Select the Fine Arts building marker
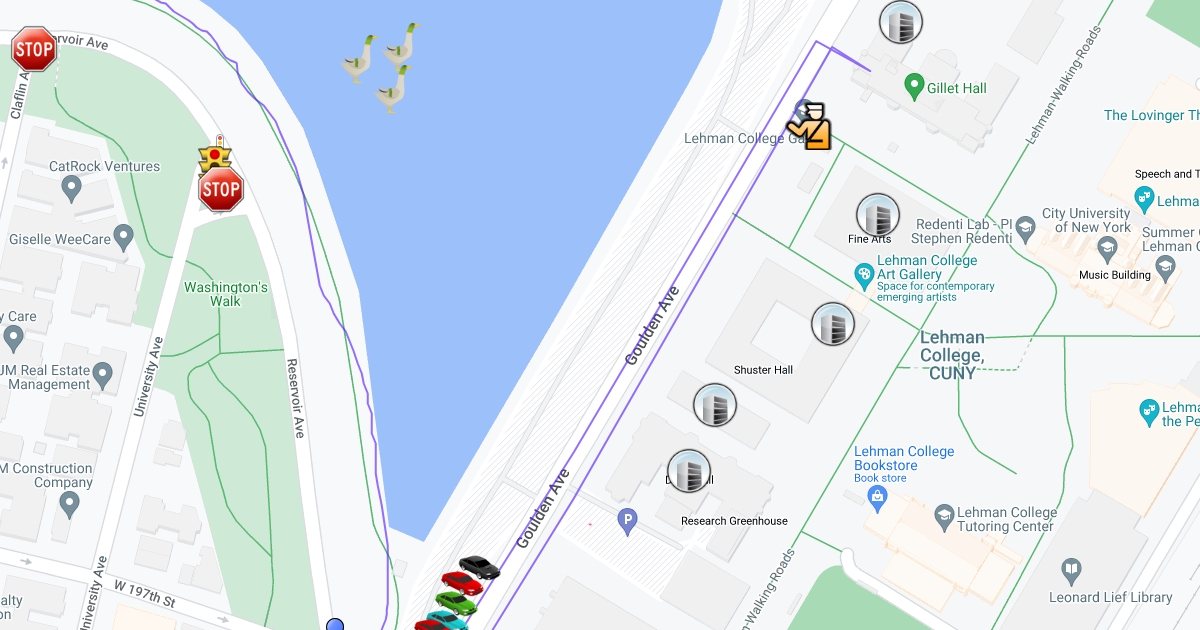Viewport: 1200px width, 630px height. click(x=878, y=216)
